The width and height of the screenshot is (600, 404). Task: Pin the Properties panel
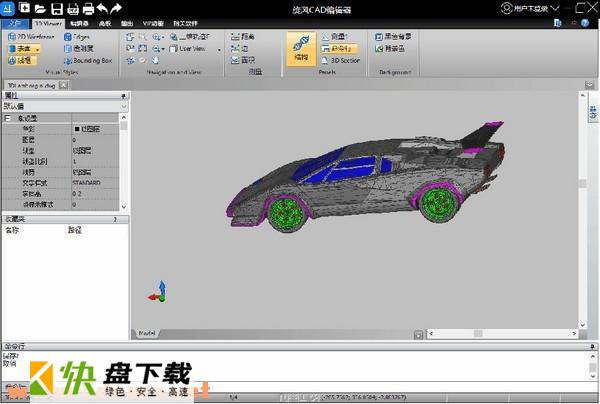[x=123, y=96]
